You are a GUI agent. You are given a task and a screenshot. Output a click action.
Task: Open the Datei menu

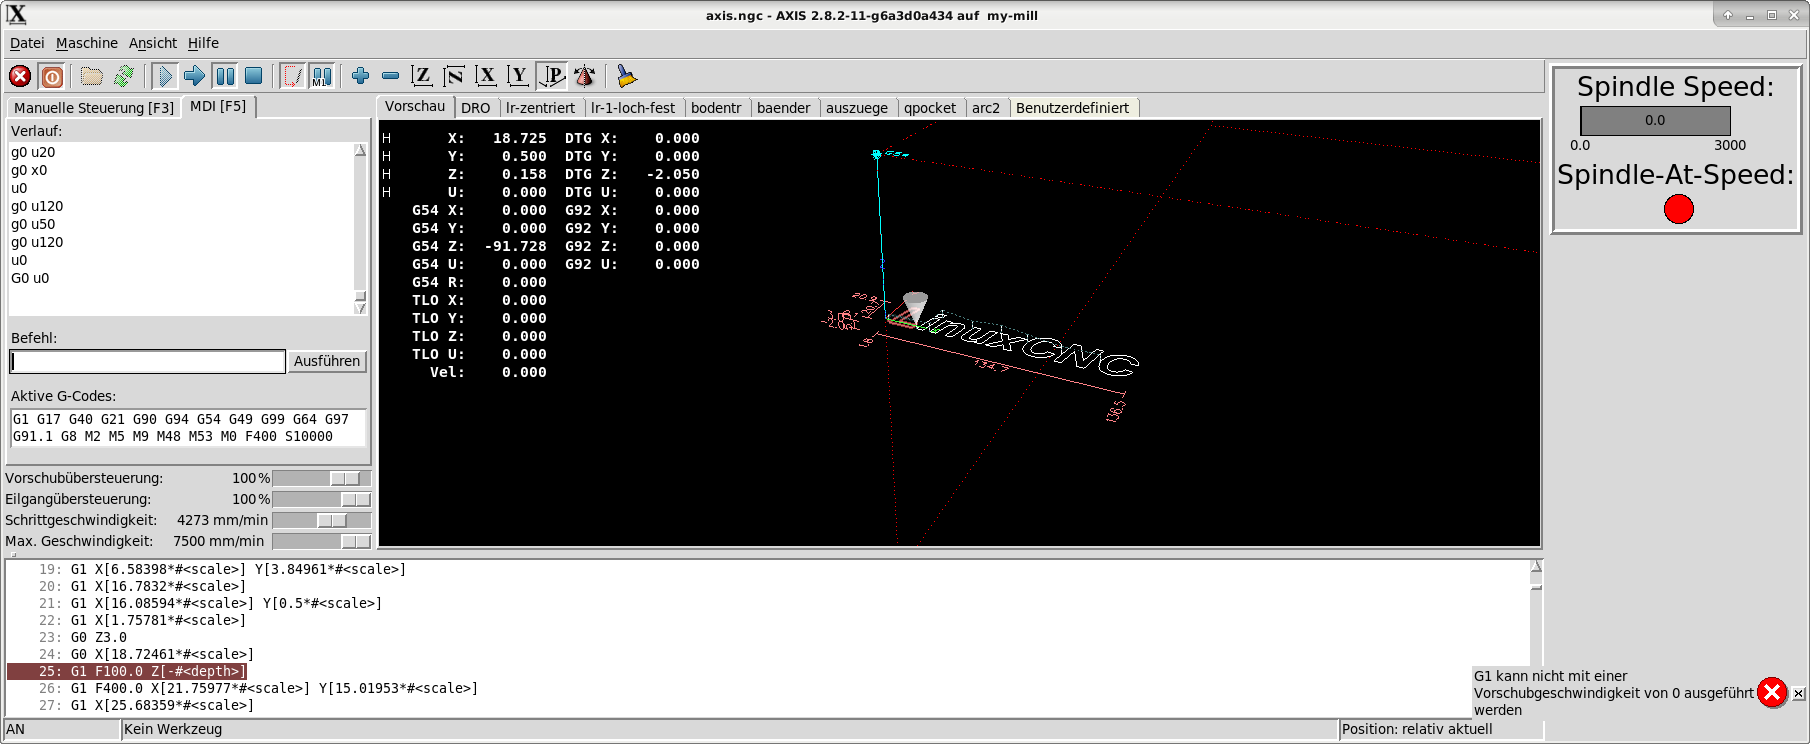(x=27, y=43)
